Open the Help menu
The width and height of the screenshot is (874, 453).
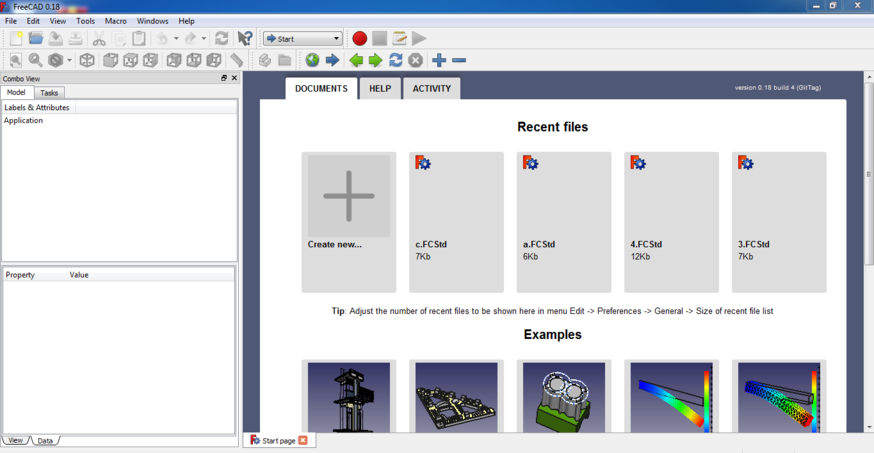point(186,21)
